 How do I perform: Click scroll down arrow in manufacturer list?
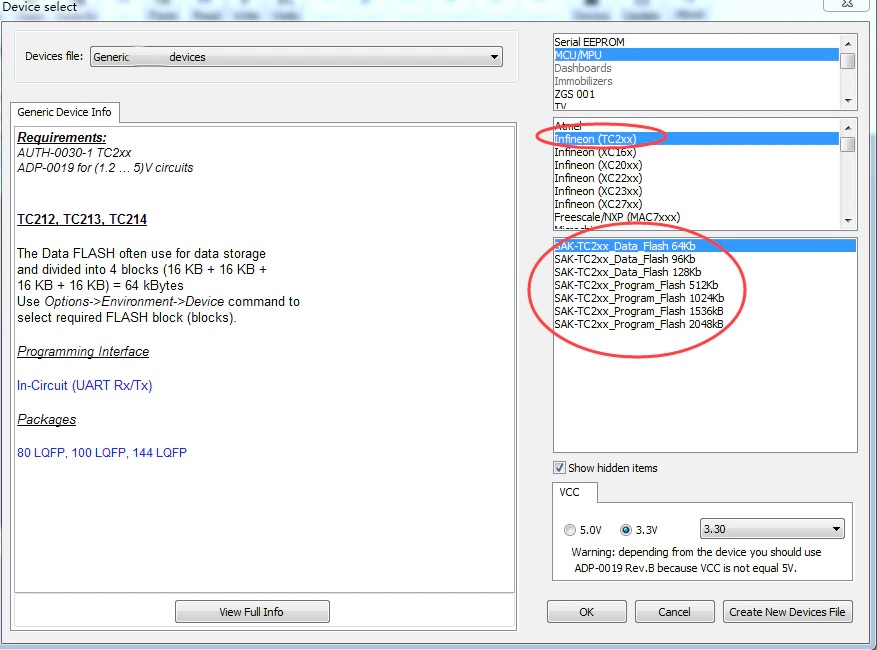coord(848,220)
